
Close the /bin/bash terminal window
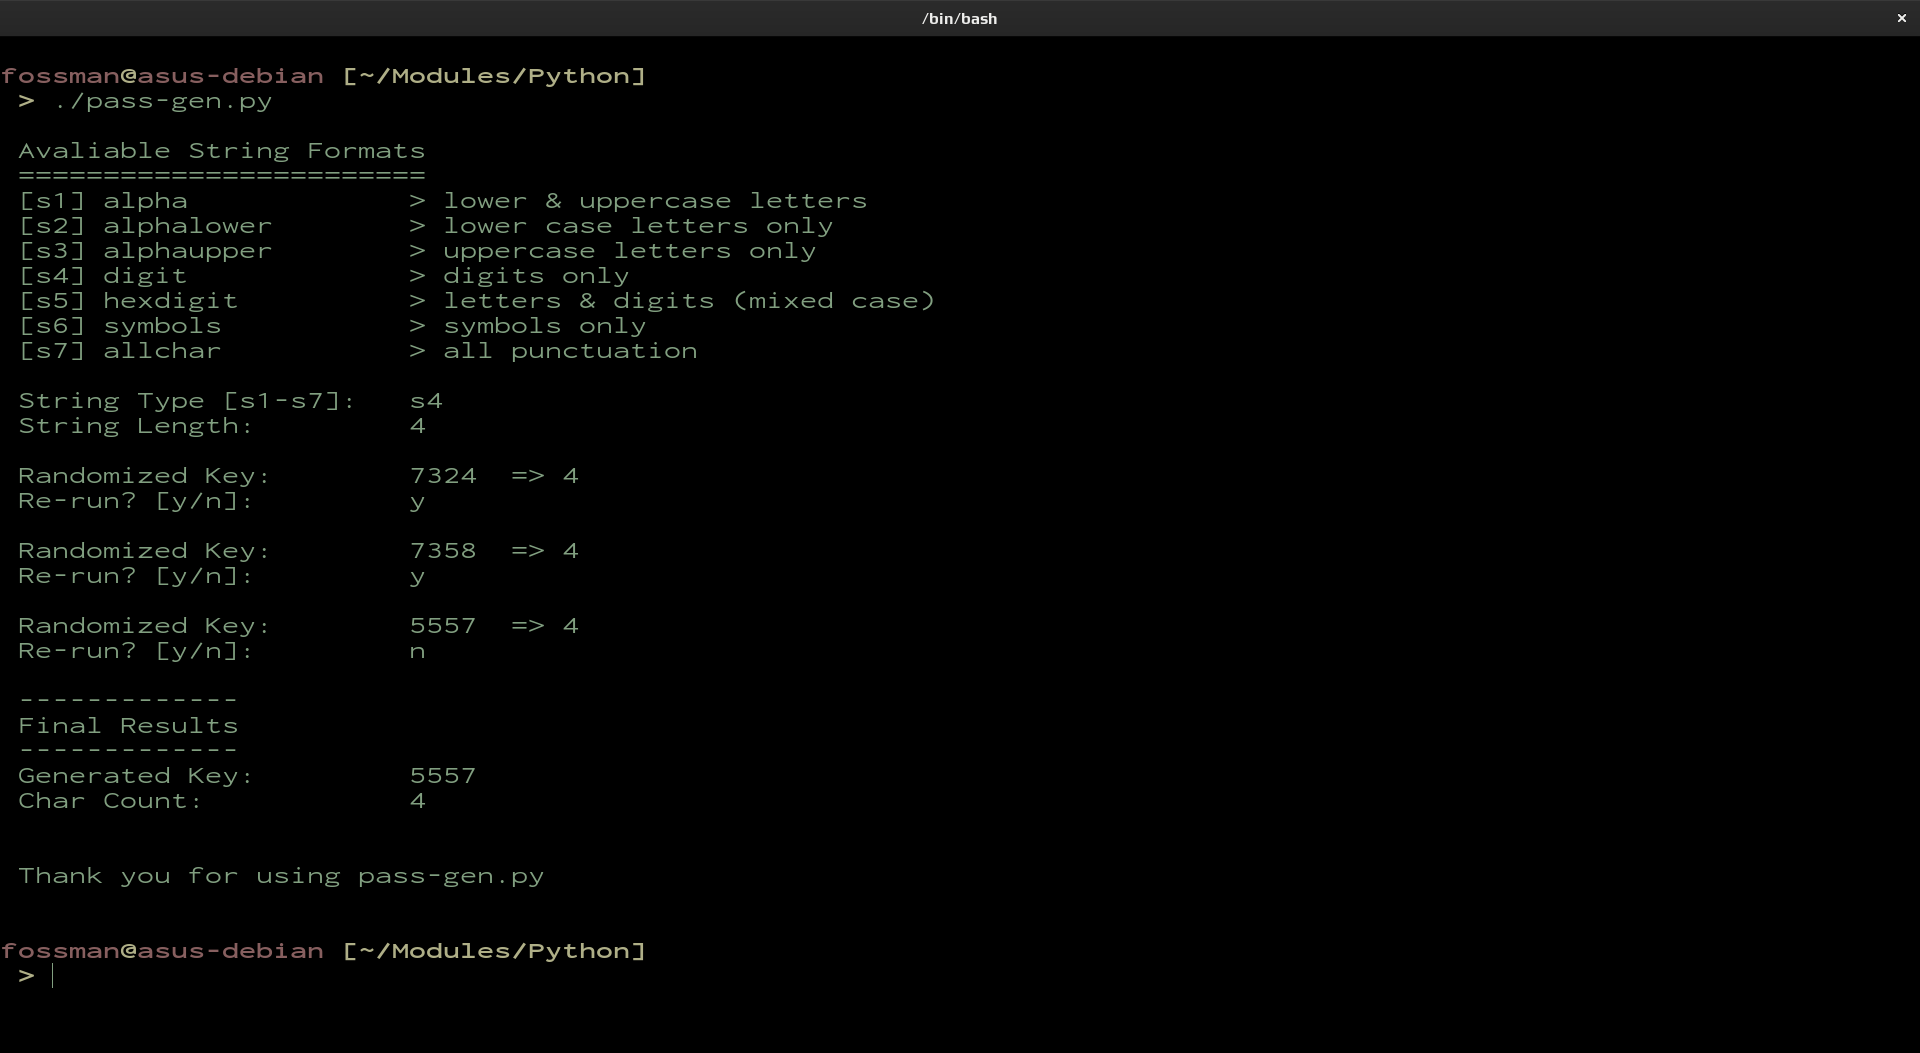tap(1901, 18)
